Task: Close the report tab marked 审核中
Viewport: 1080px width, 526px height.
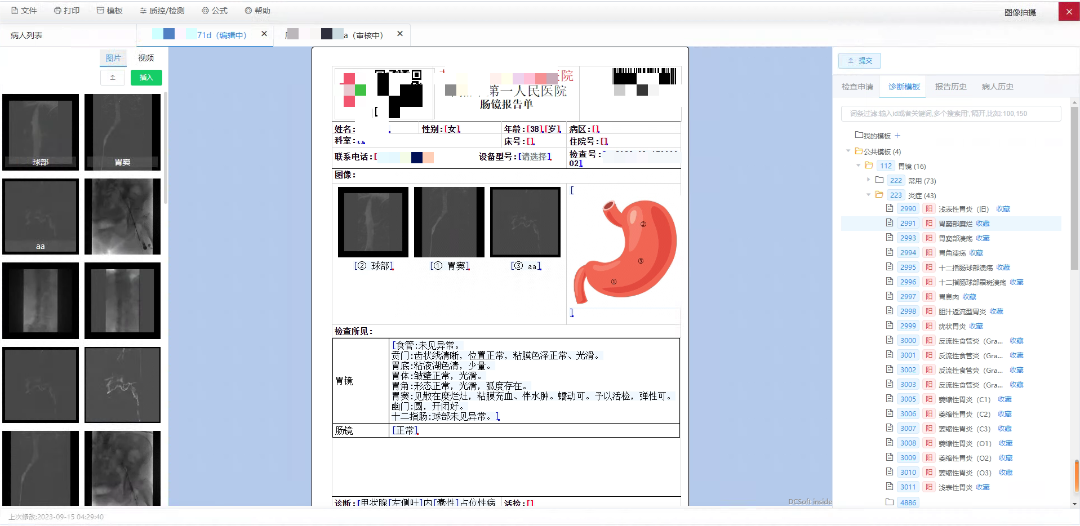Action: pyautogui.click(x=400, y=34)
